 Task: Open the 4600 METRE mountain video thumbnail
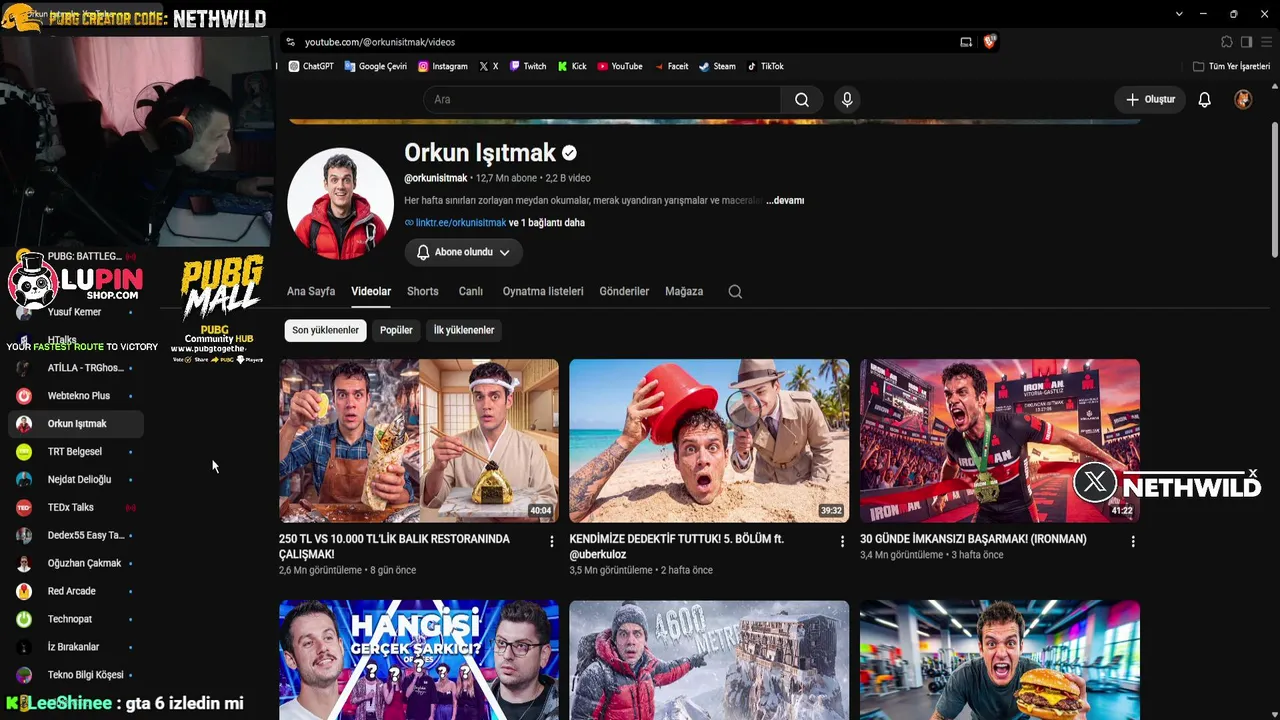pyautogui.click(x=709, y=660)
